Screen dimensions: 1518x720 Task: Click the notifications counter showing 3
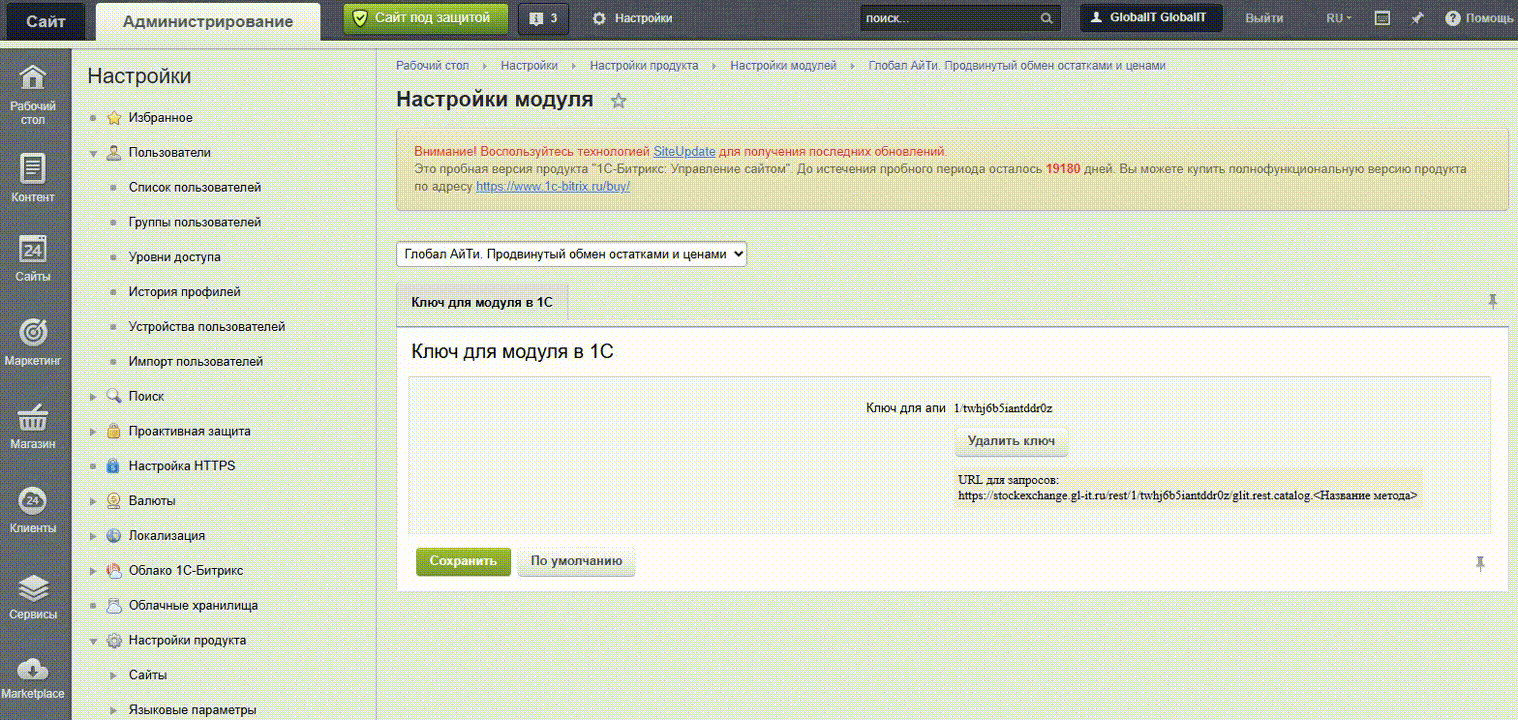(543, 19)
